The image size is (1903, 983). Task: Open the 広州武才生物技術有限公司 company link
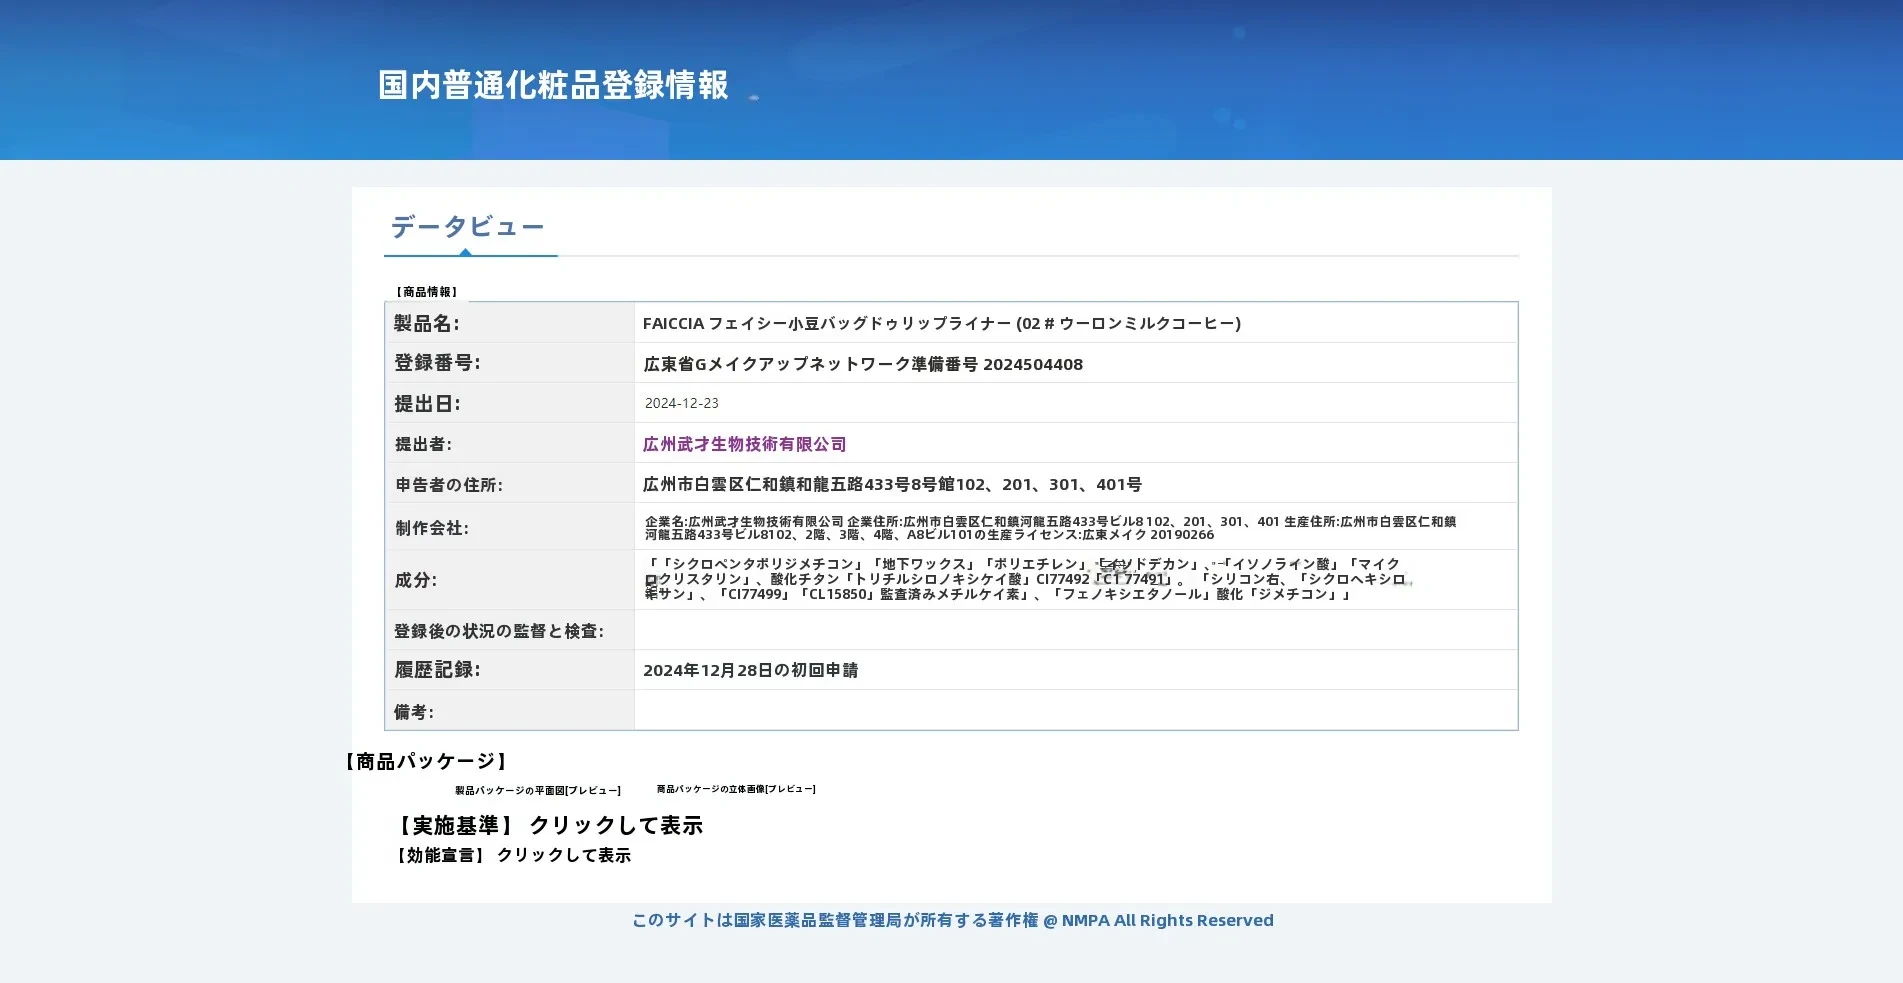pyautogui.click(x=744, y=444)
